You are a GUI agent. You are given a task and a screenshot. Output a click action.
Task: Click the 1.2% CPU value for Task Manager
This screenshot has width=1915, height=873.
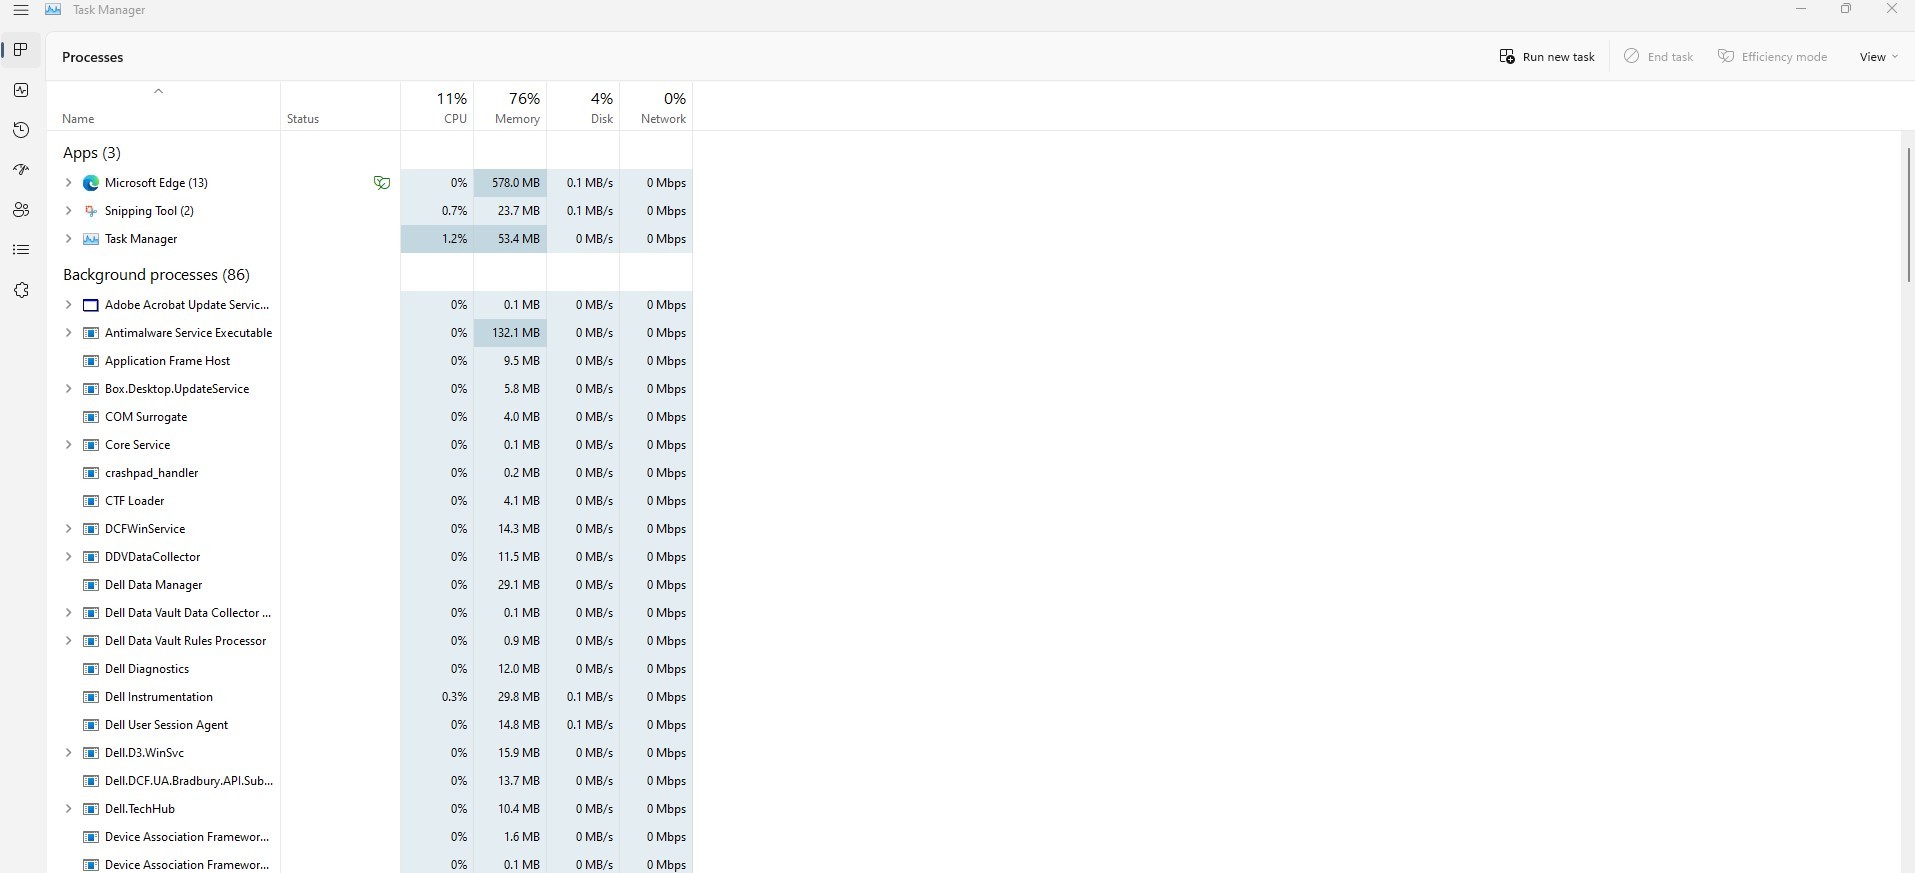[454, 239]
